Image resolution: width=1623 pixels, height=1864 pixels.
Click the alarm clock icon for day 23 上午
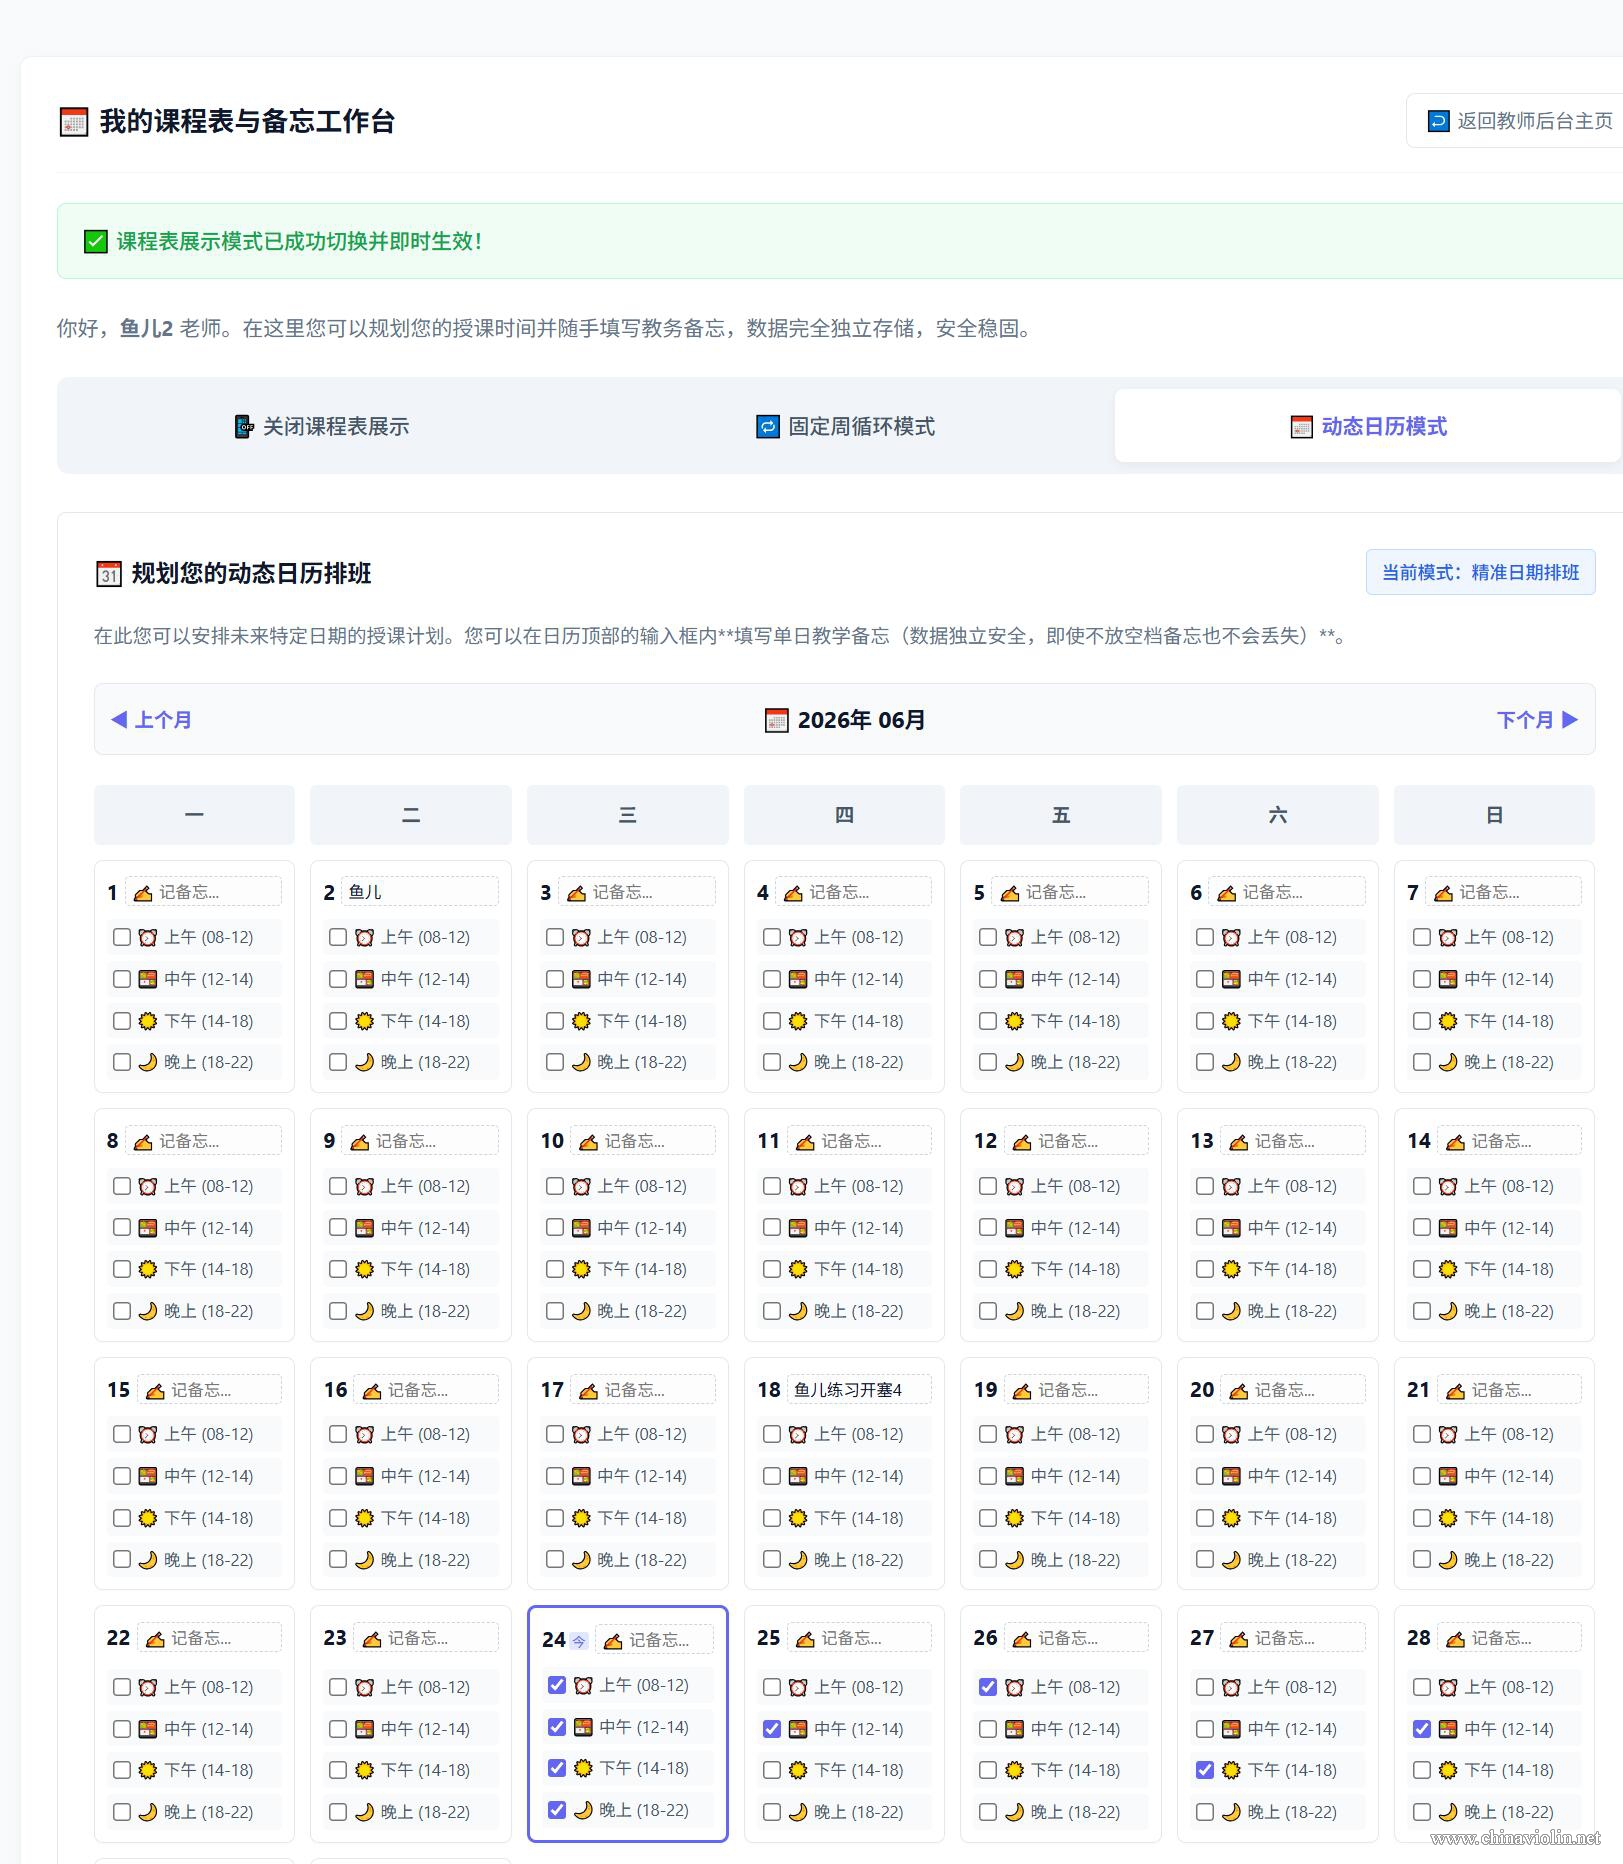(364, 1688)
